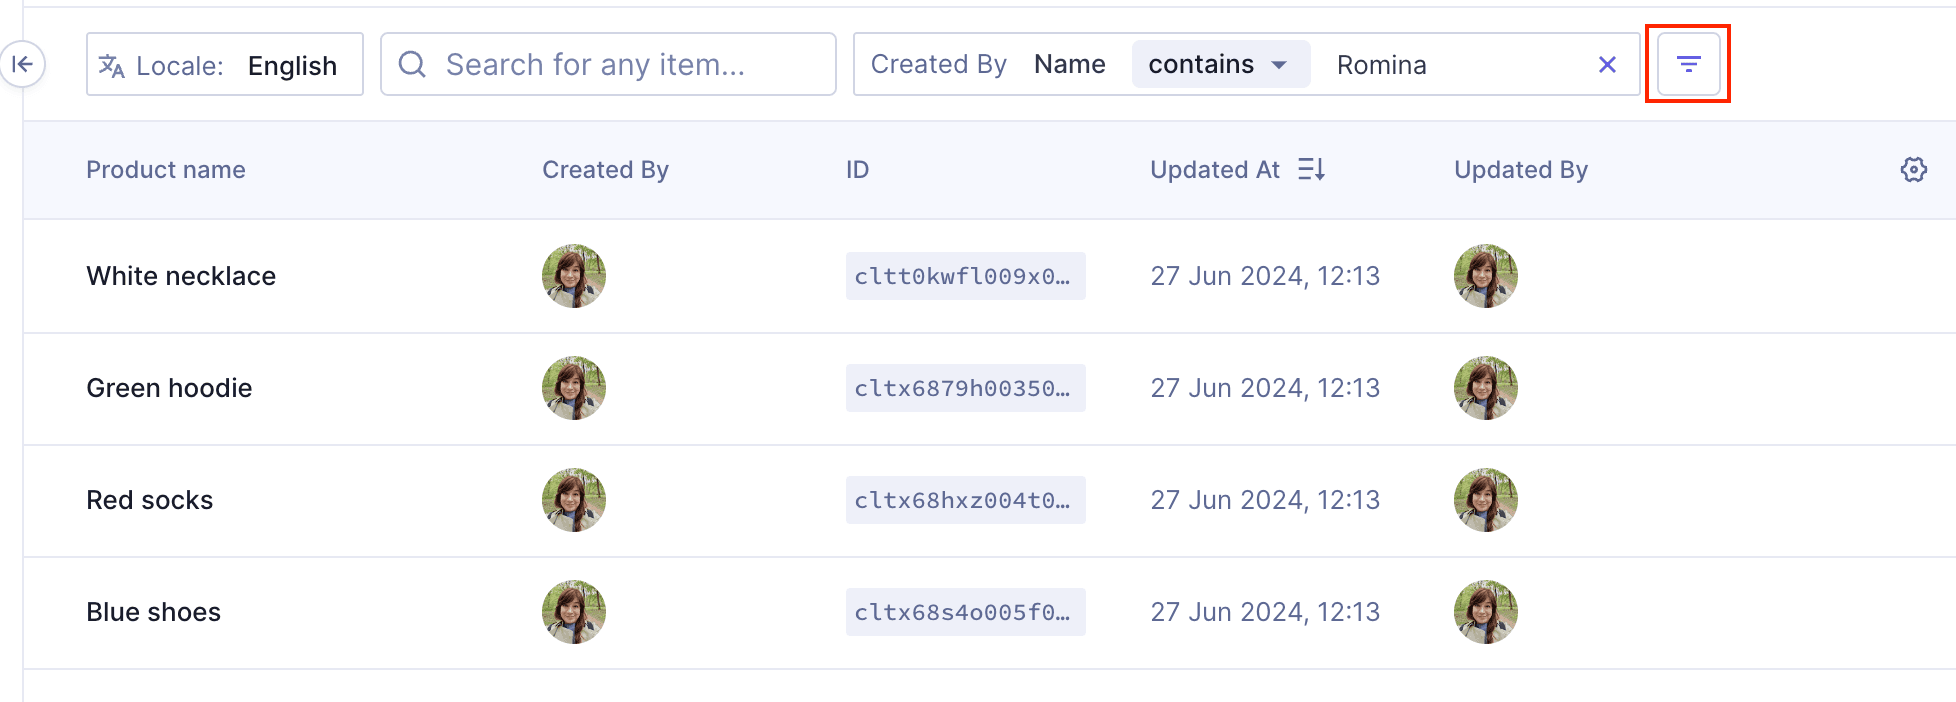Expand the 'contains' operator dropdown
Image resolution: width=1956 pixels, height=702 pixels.
click(1220, 65)
